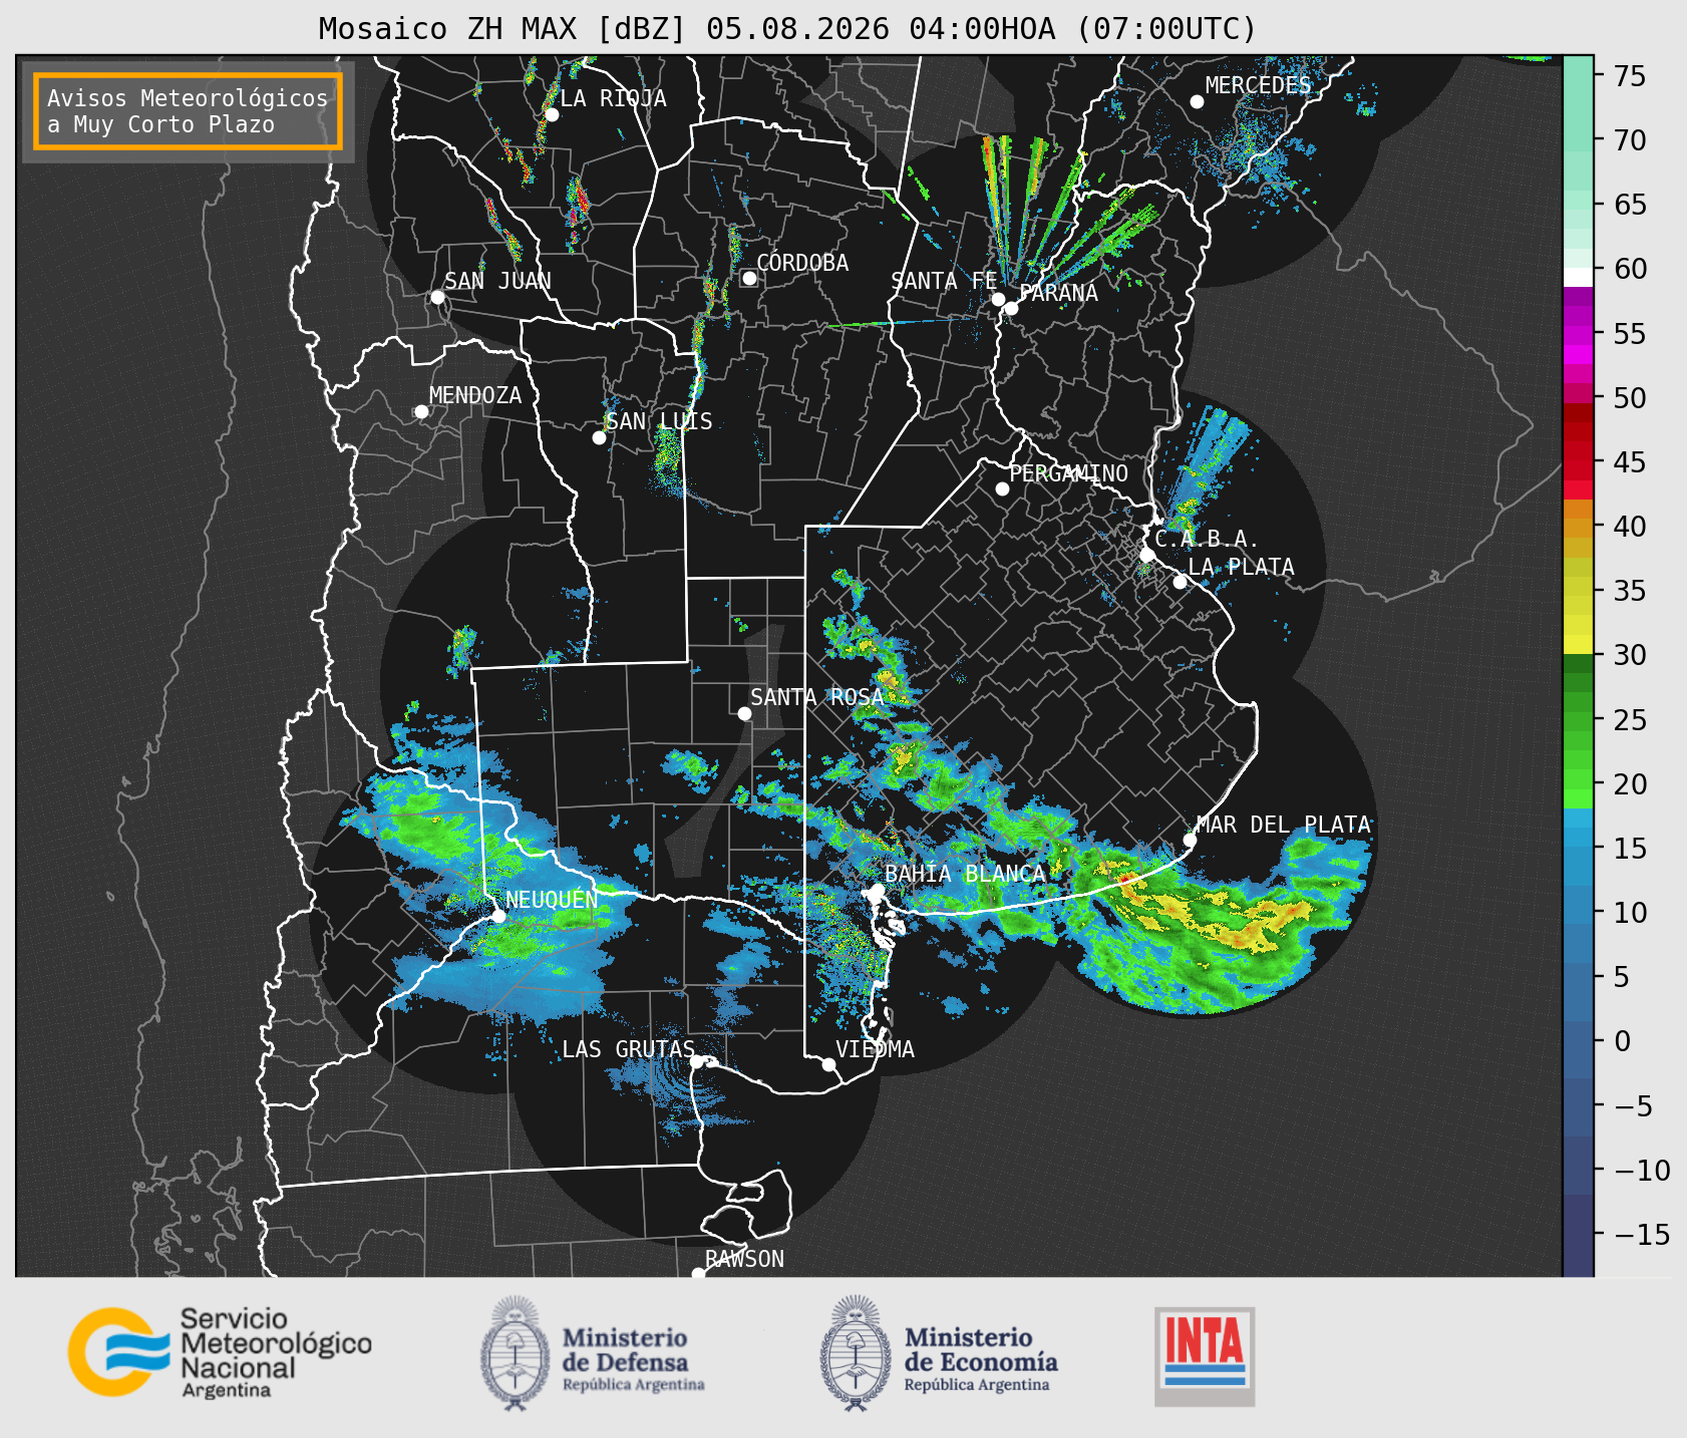Select the Bahía Blanca city marker
1687x1438 pixels.
pyautogui.click(x=877, y=890)
